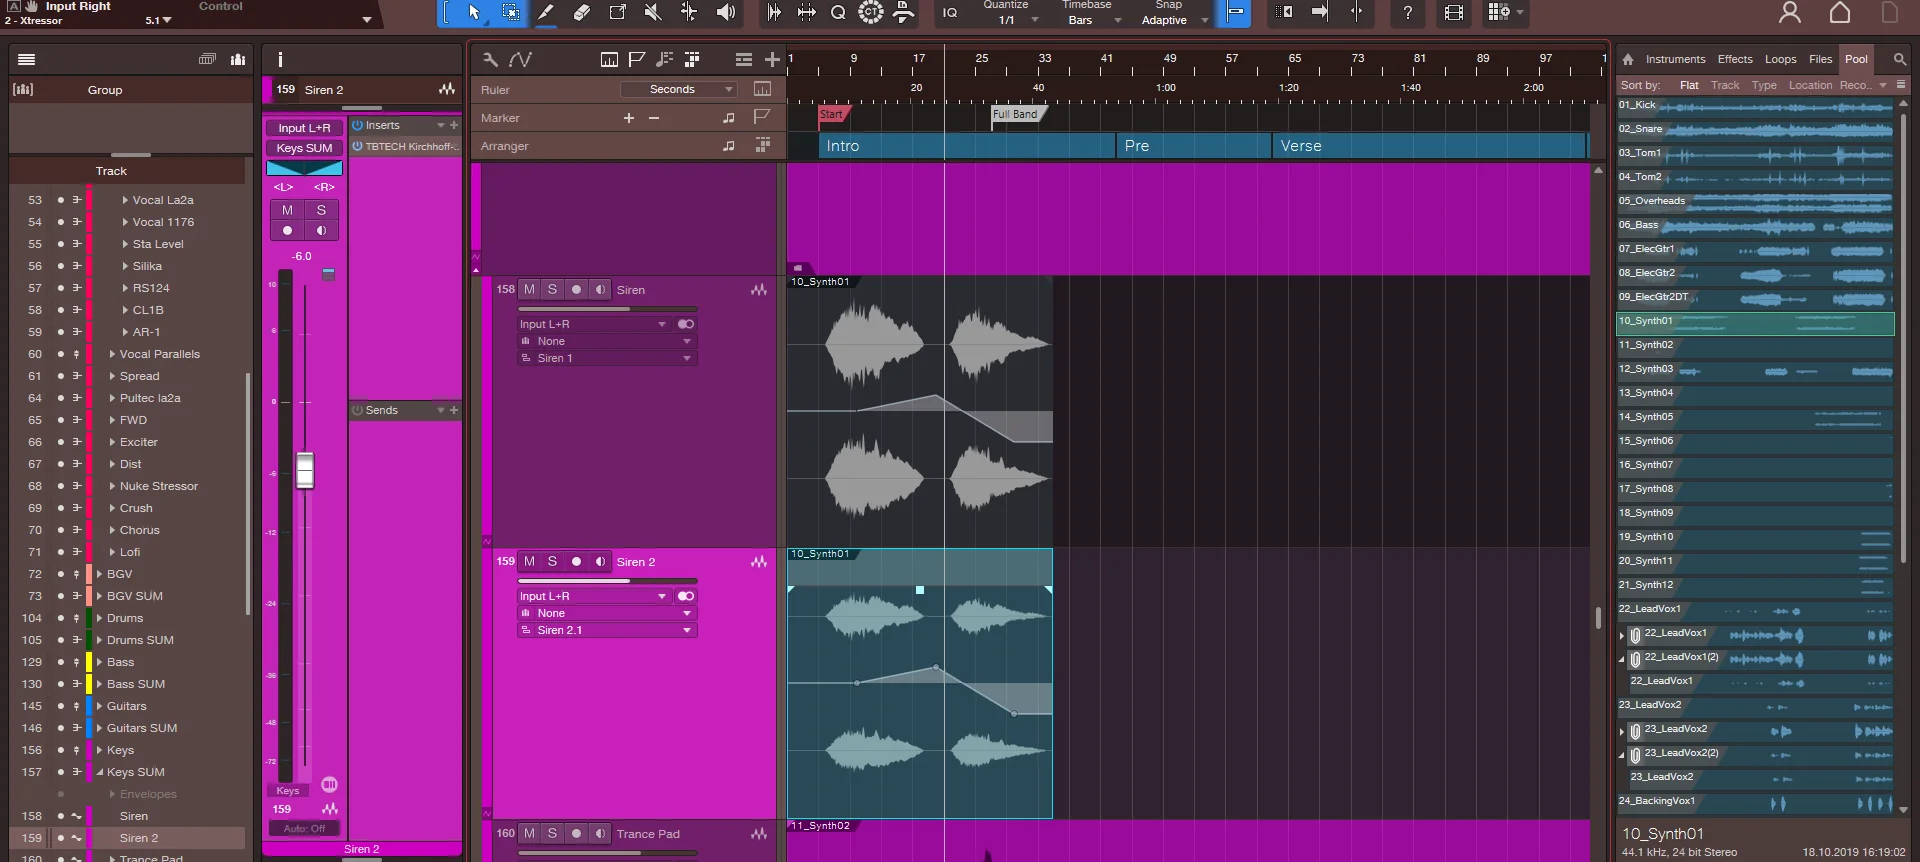The image size is (1920, 862).
Task: Select the Paint pencil tool
Action: [x=546, y=13]
